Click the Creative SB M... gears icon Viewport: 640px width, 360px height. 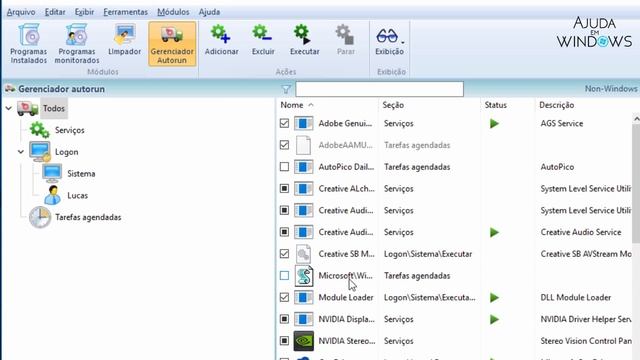point(304,254)
